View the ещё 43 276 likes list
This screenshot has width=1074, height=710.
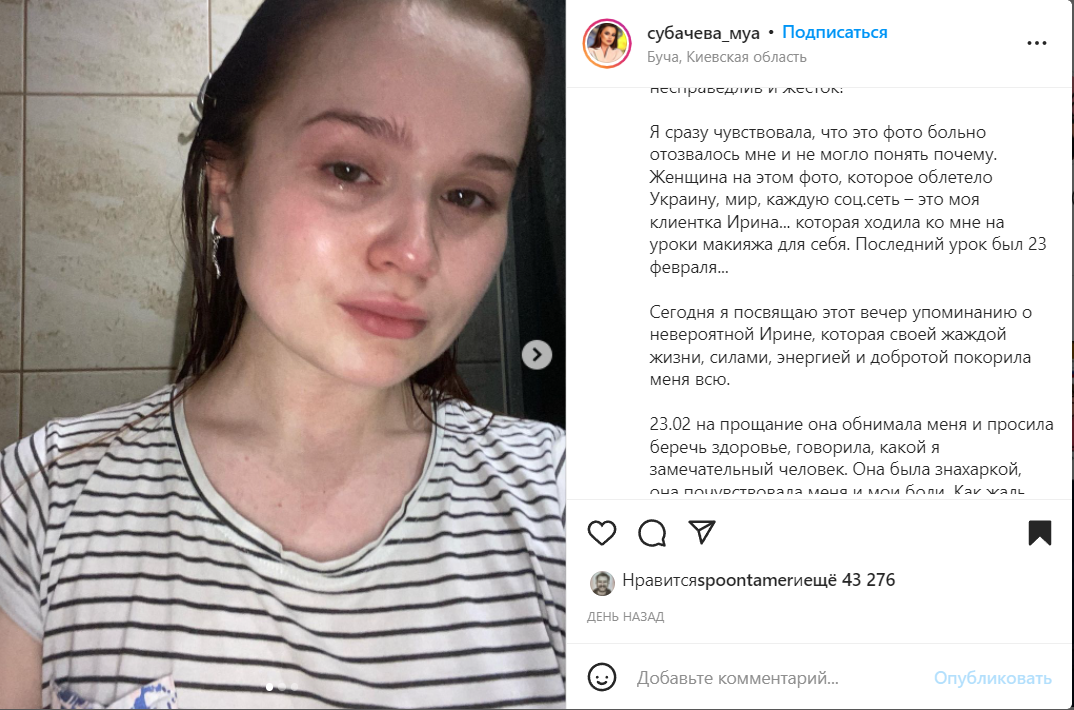point(849,580)
